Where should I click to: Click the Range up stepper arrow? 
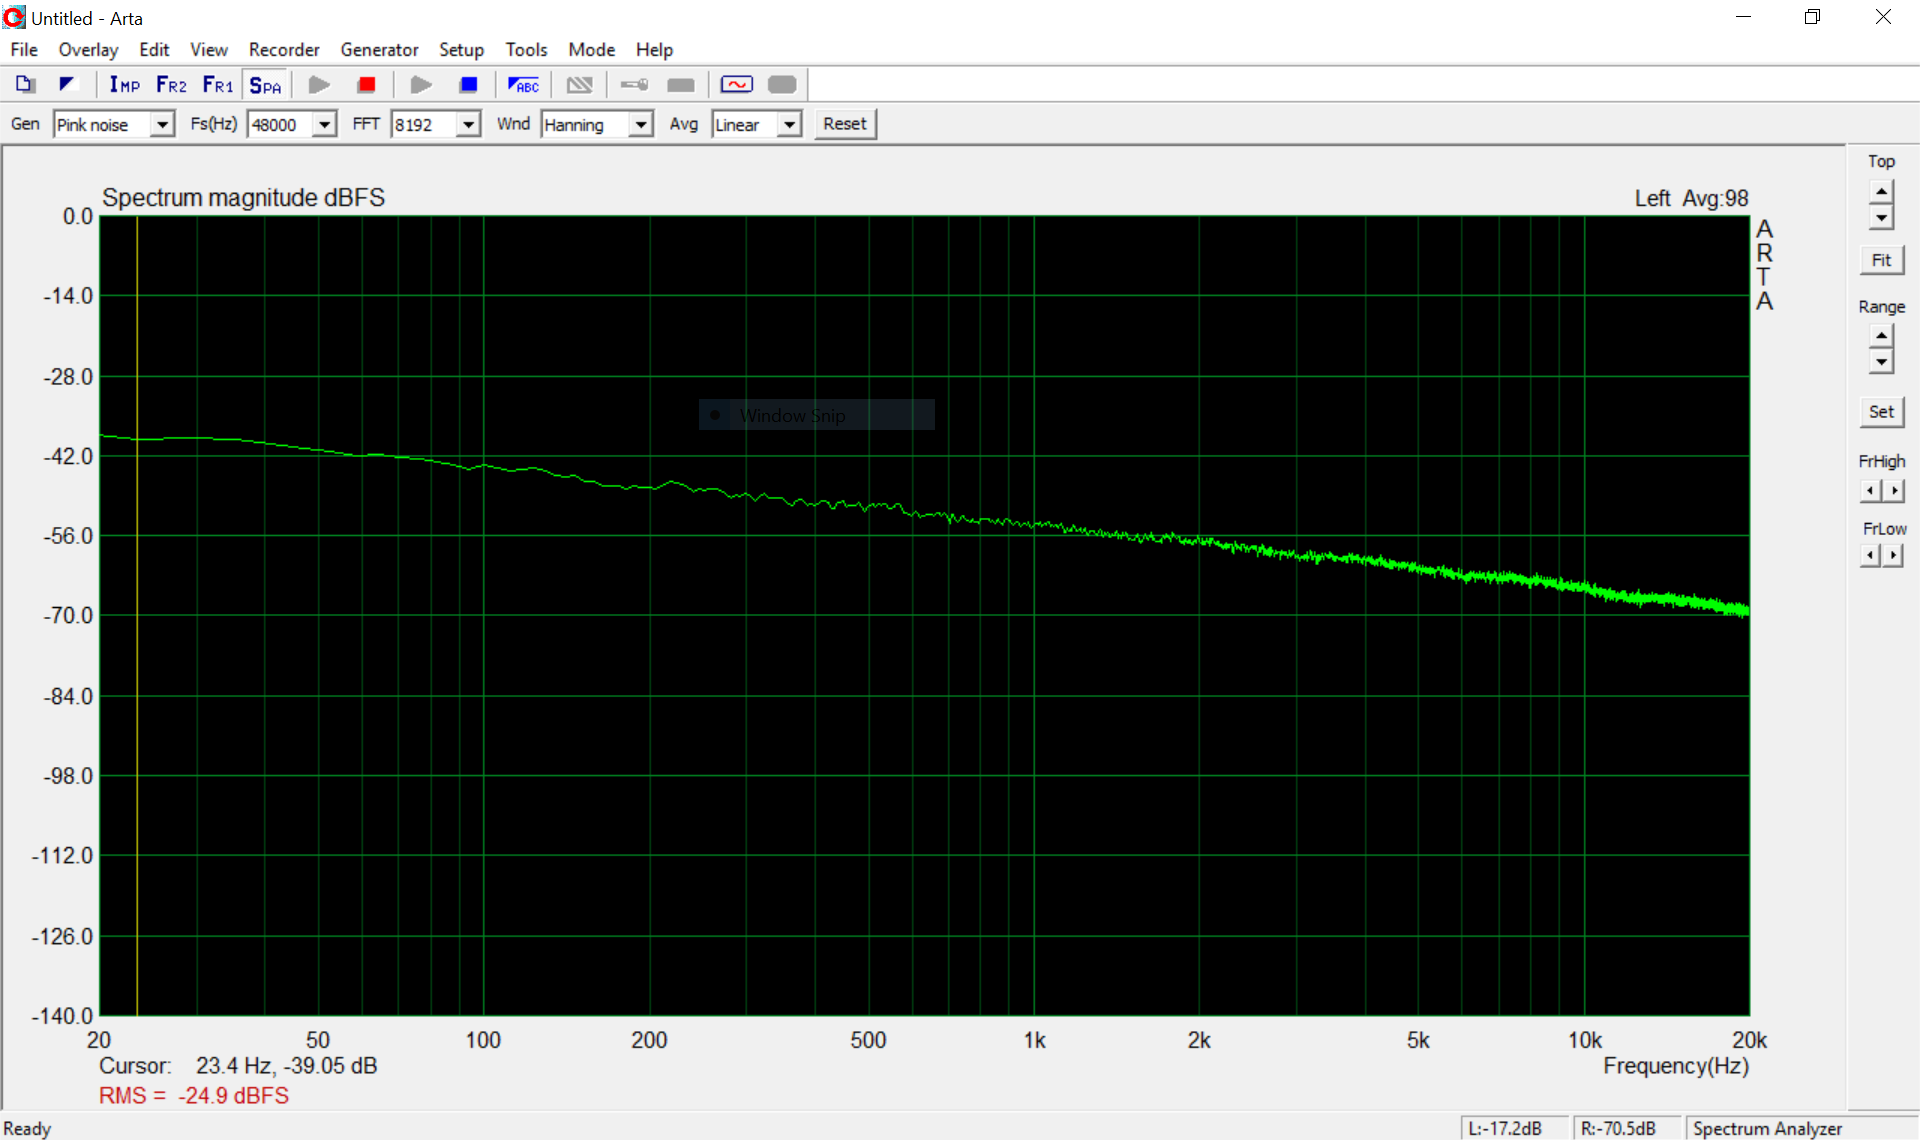1881,336
